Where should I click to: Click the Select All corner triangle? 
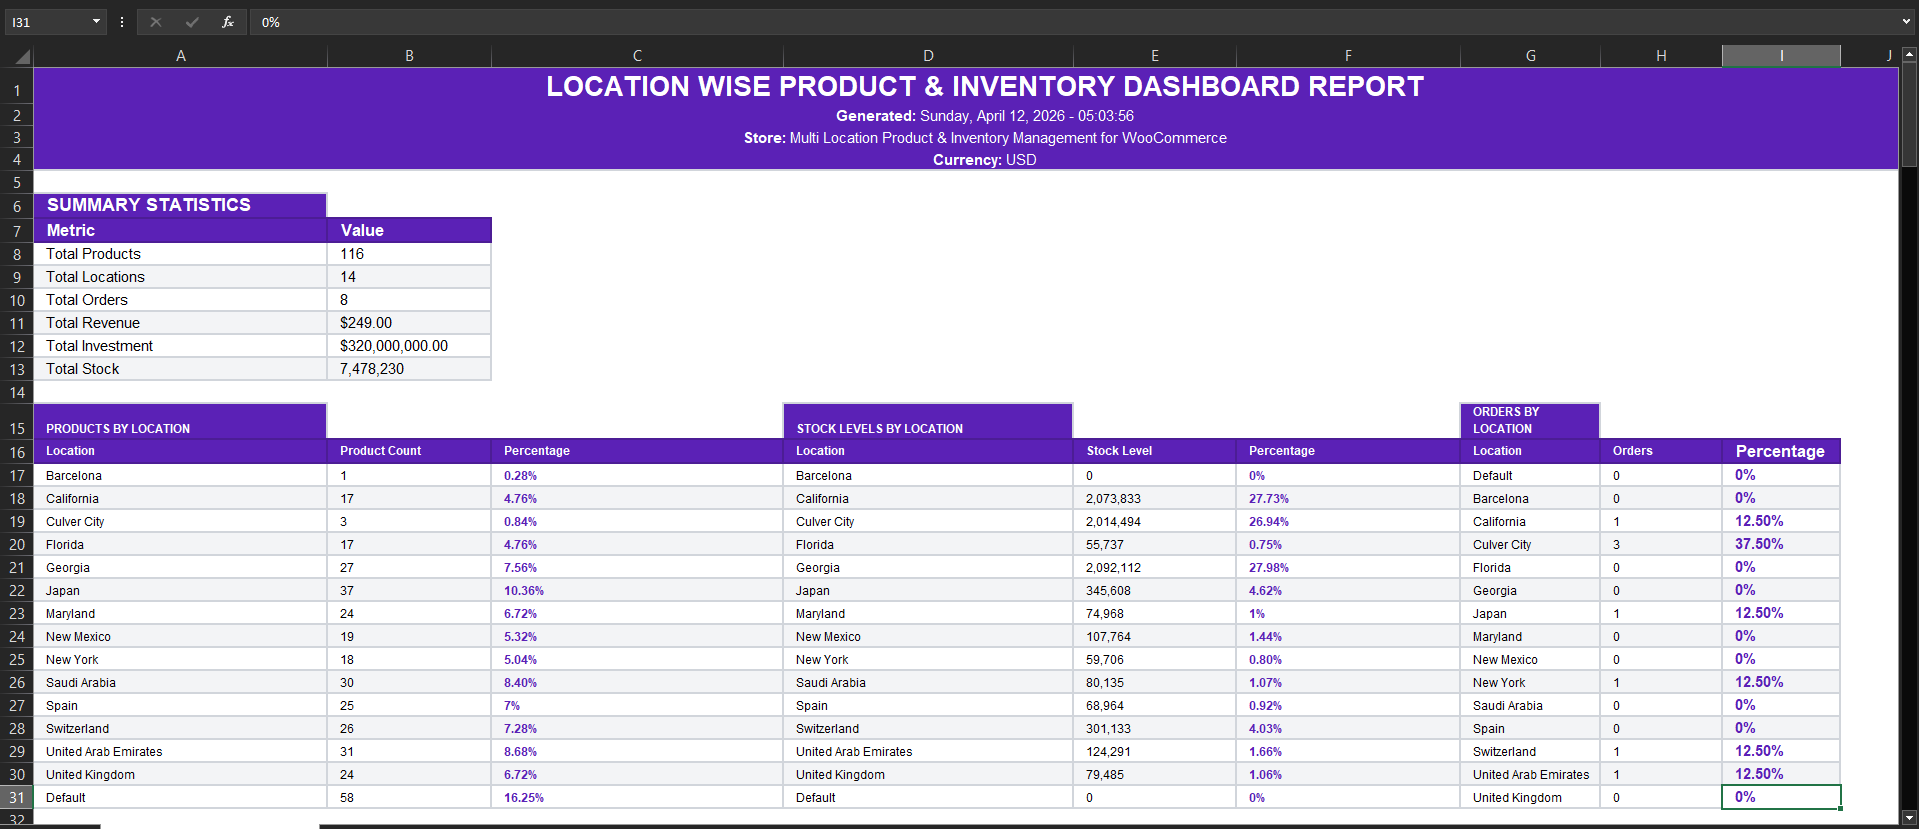20,57
